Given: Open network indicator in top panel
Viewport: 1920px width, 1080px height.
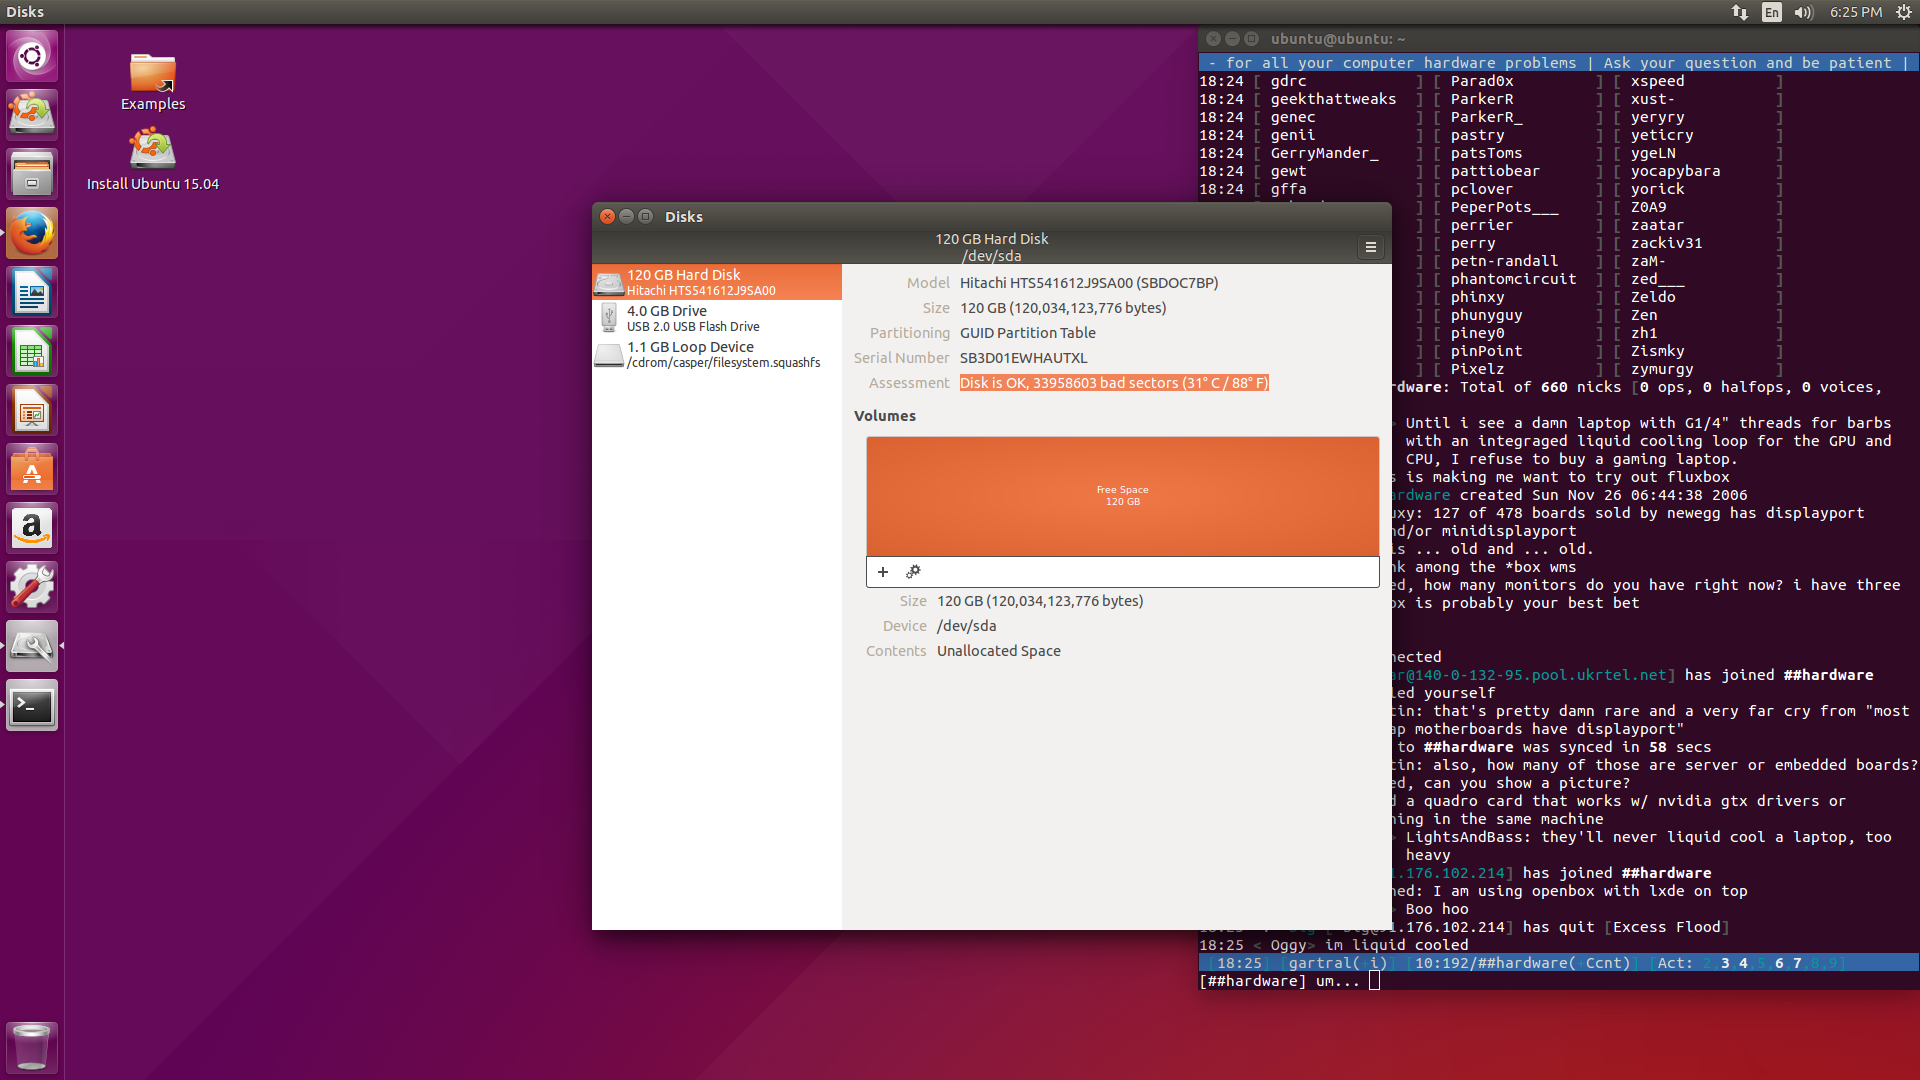Looking at the screenshot, I should [x=1740, y=12].
